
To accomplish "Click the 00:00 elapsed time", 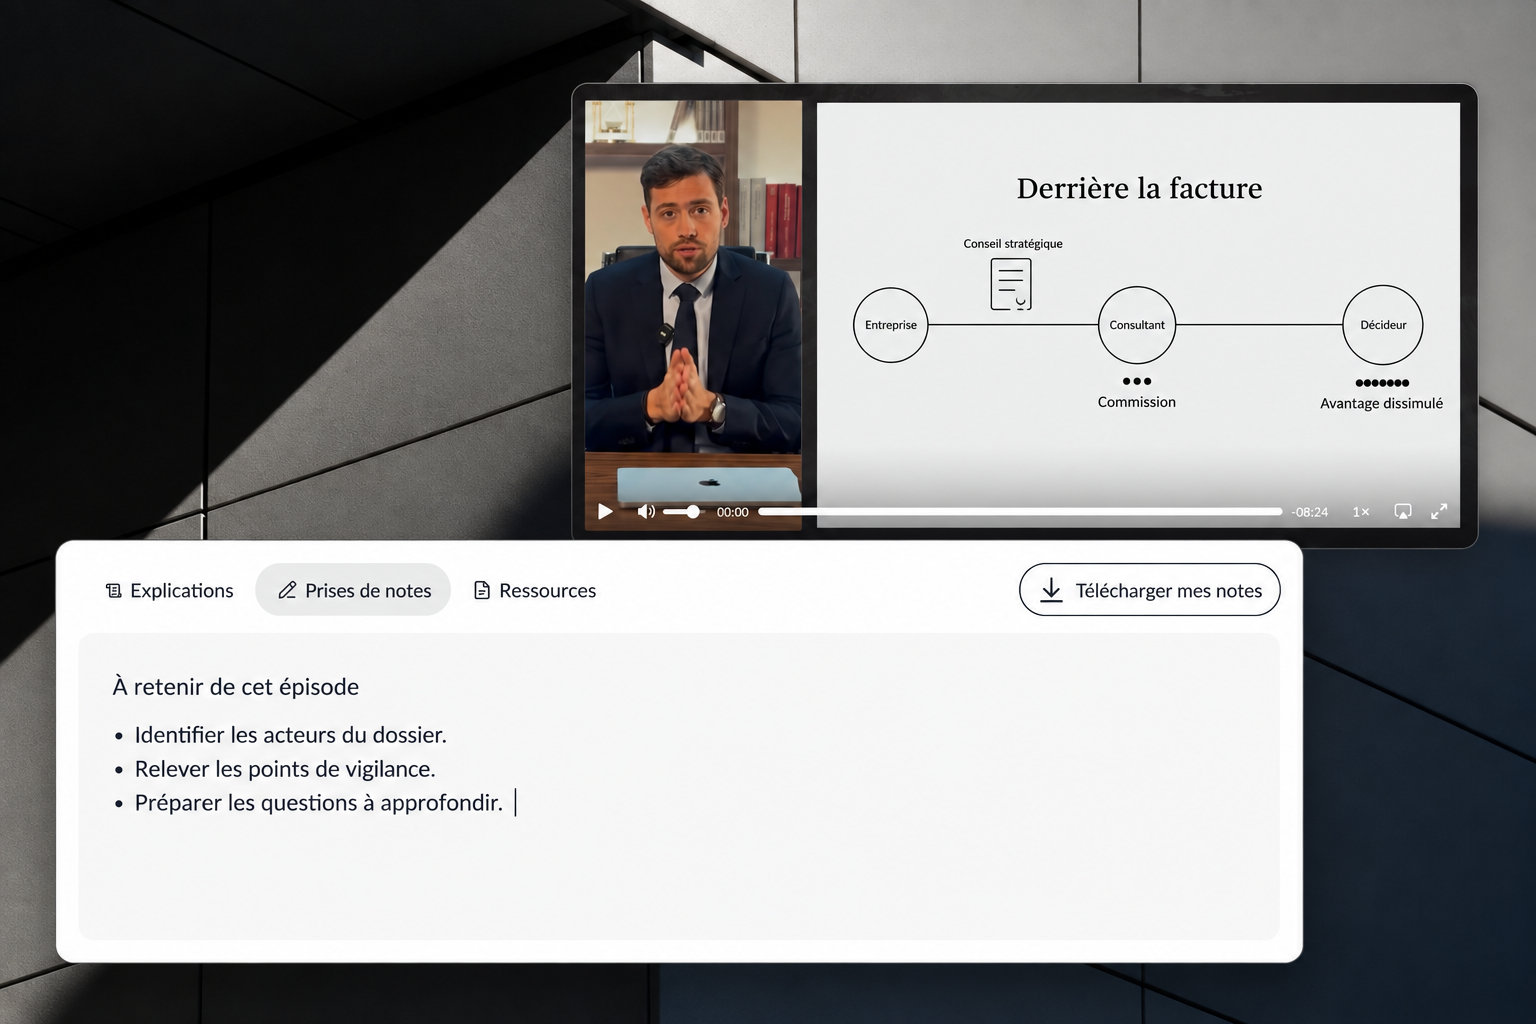I will click(x=733, y=512).
